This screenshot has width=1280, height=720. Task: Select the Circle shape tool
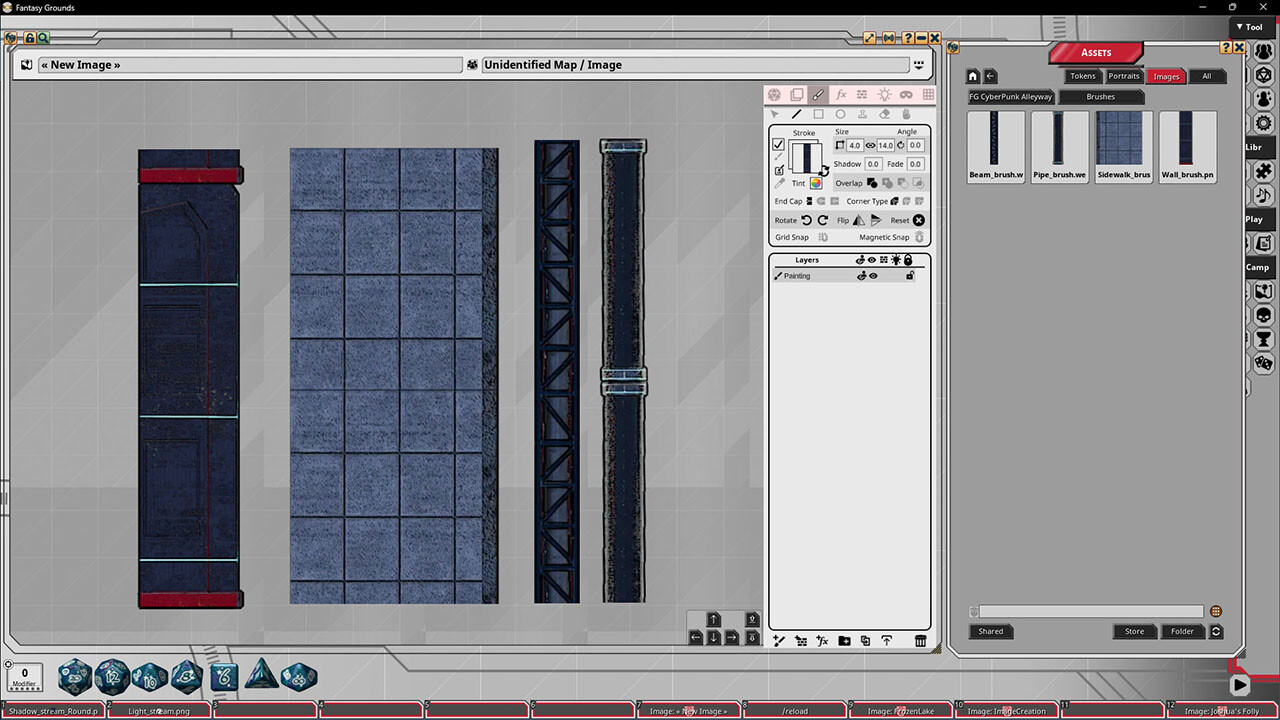point(841,114)
